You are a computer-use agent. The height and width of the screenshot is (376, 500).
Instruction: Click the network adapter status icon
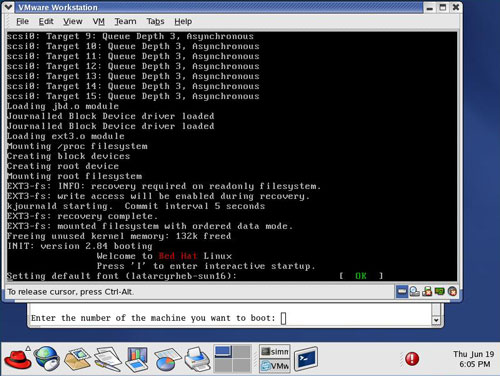coord(440,292)
